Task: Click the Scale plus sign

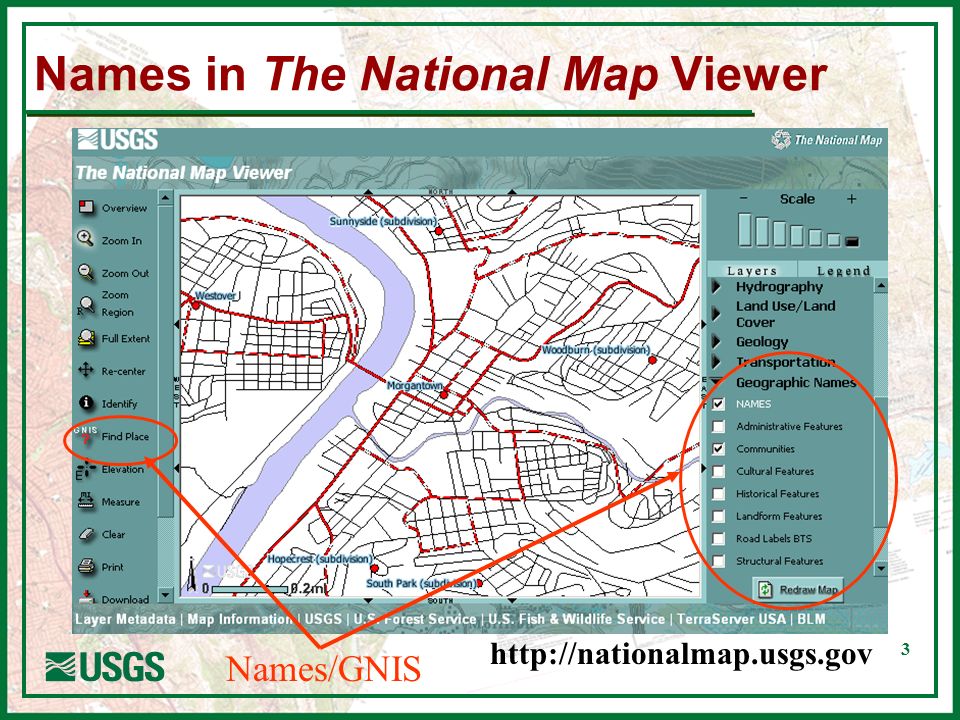Action: (851, 199)
